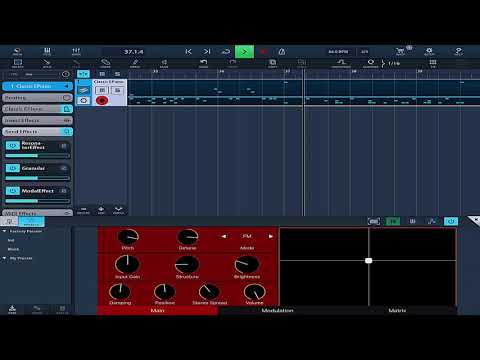Jump to the project start
Screen dimensions: 480x360
click(x=188, y=52)
